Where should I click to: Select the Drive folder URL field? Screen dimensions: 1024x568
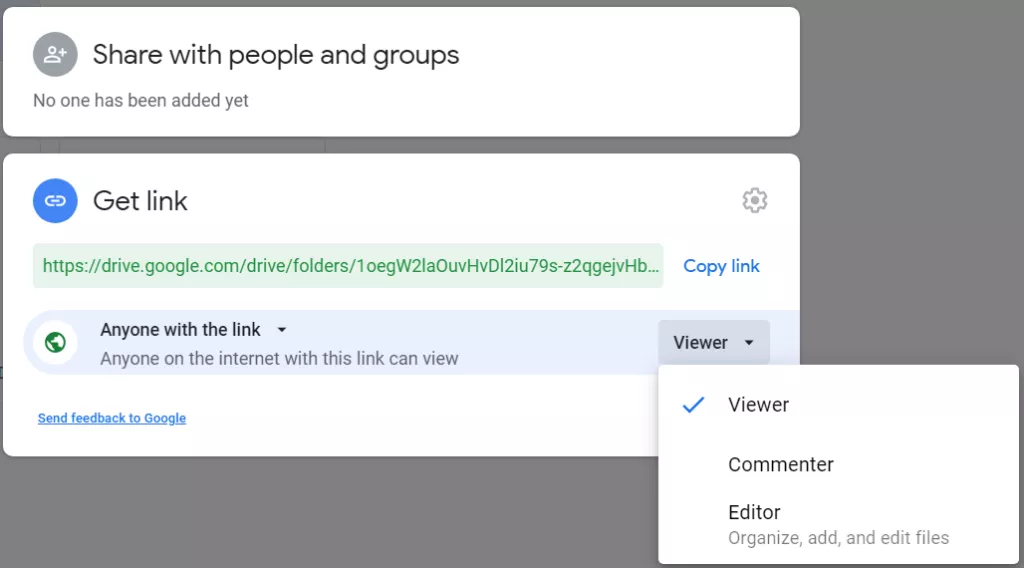pyautogui.click(x=348, y=266)
